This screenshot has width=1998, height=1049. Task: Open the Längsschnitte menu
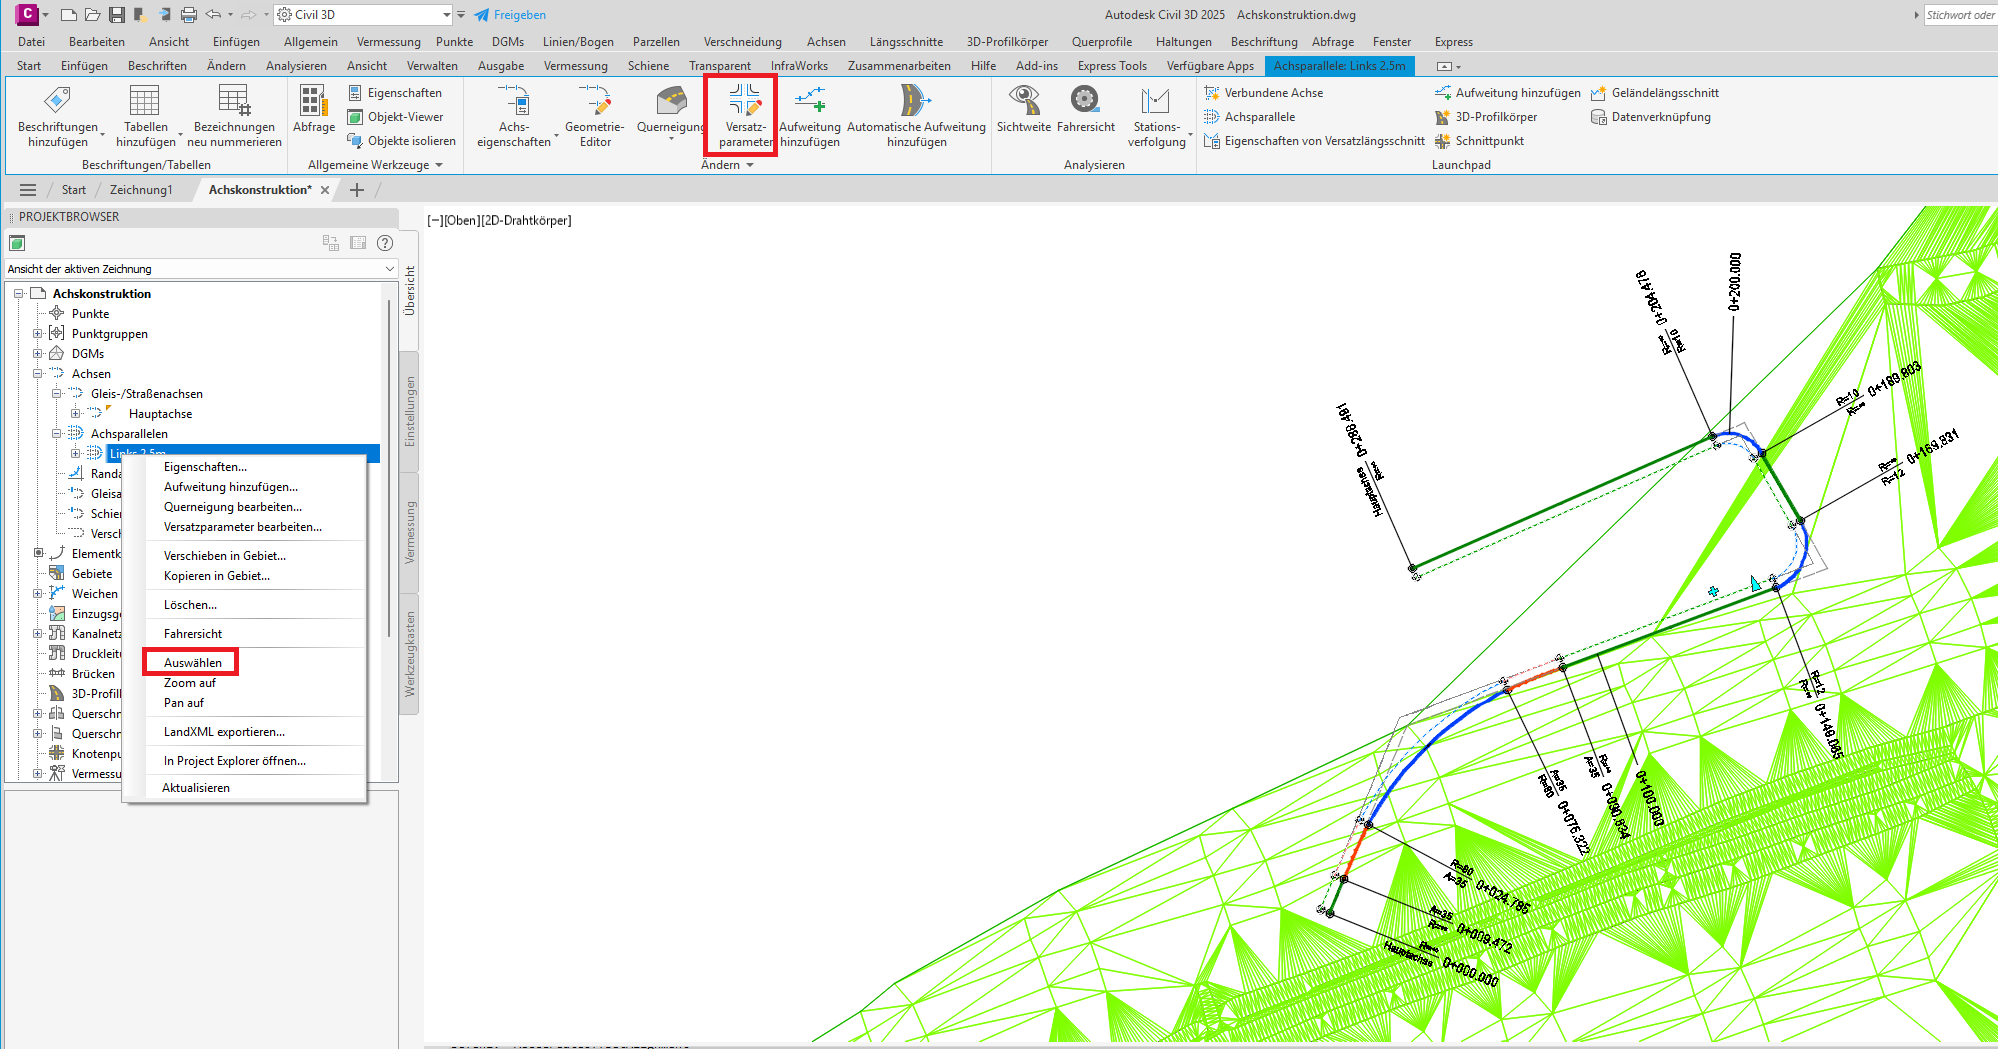tap(906, 42)
